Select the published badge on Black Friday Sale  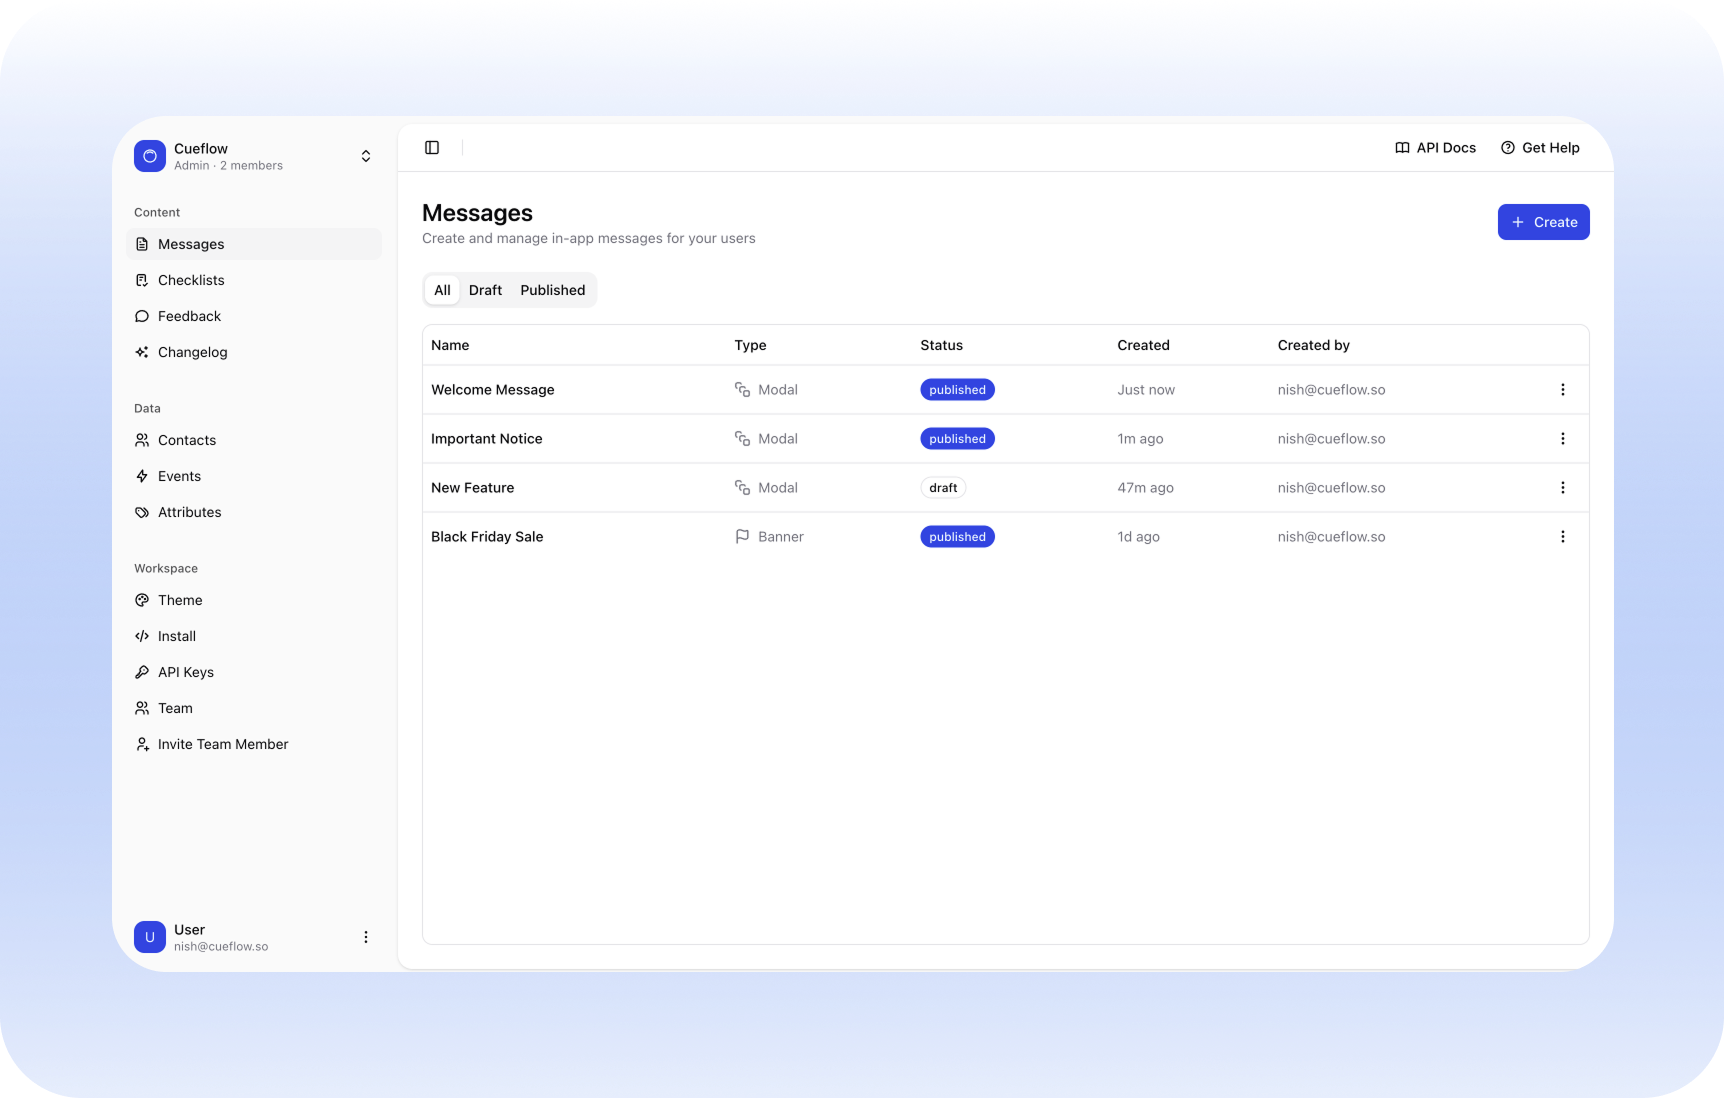957,537
